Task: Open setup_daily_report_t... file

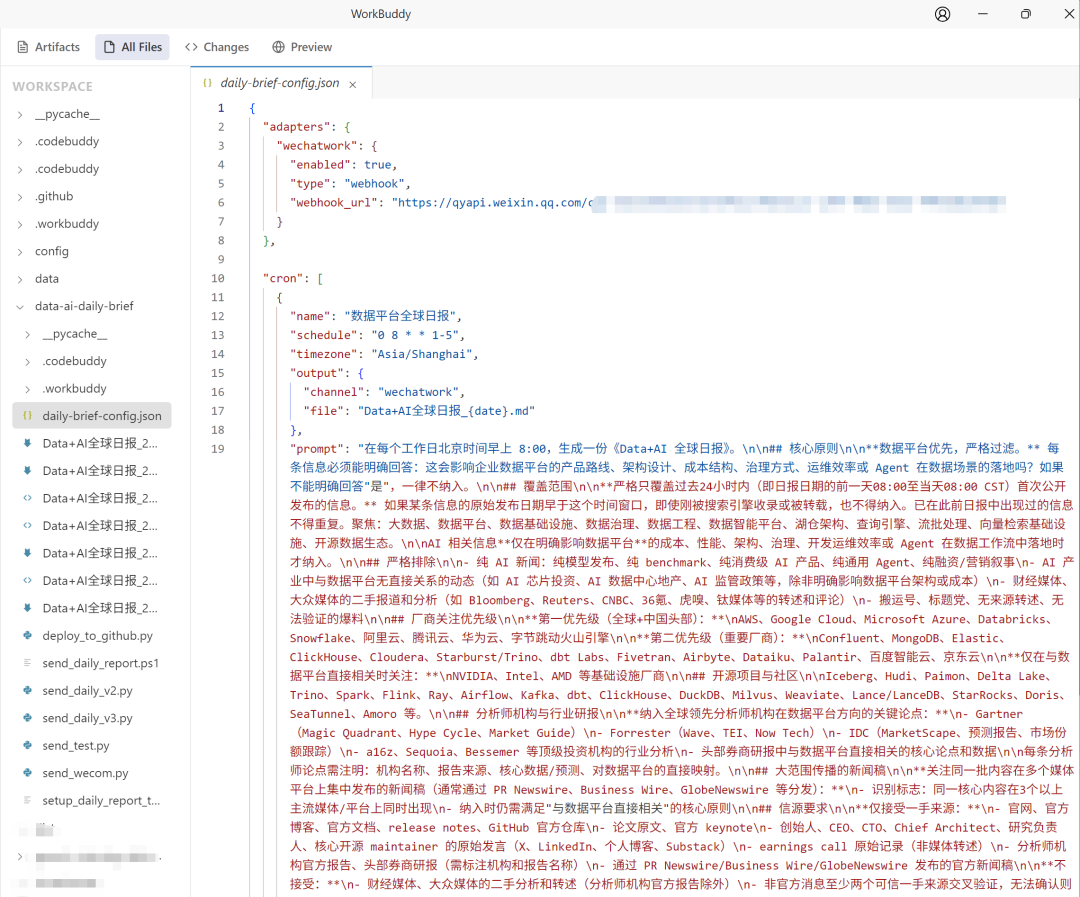Action: [101, 801]
